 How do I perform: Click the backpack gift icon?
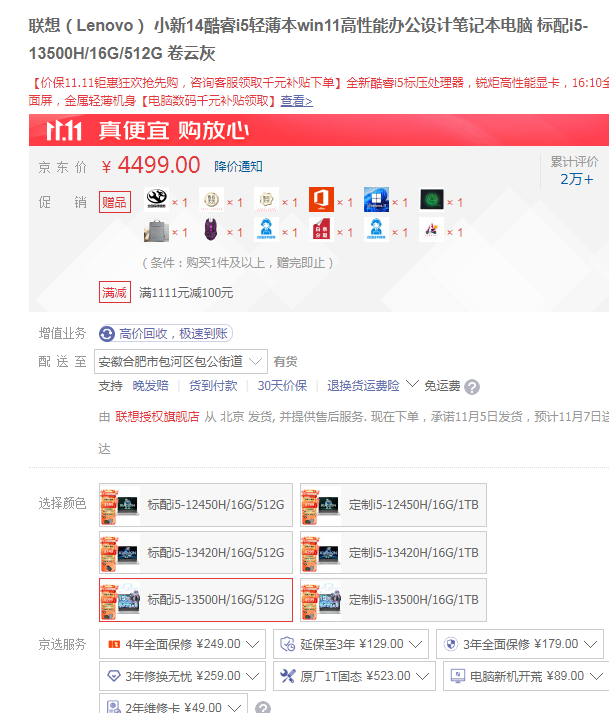156,232
